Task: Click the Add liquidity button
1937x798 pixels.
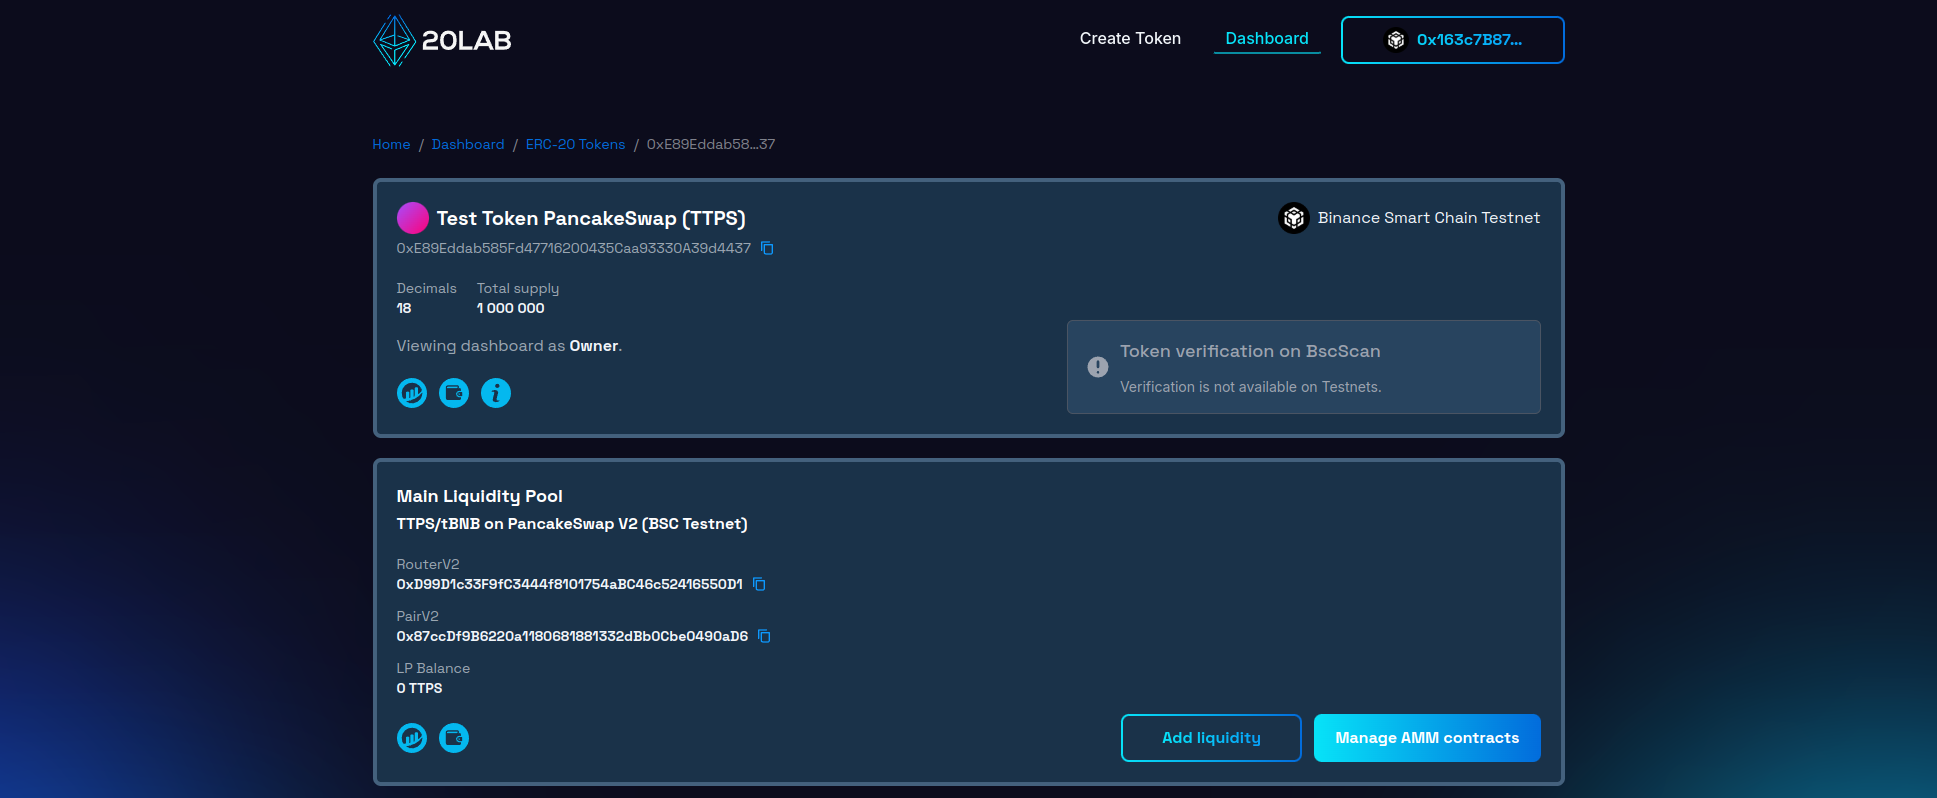Action: pos(1211,738)
